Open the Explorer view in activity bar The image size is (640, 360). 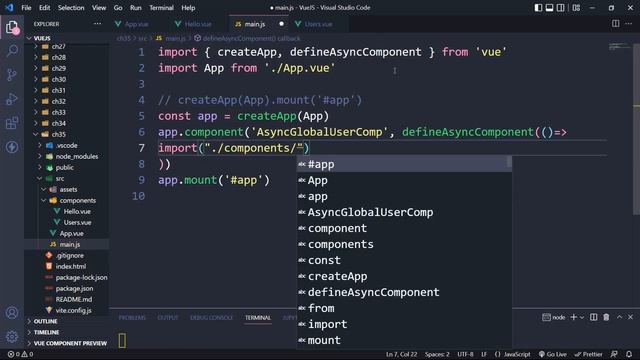point(12,28)
